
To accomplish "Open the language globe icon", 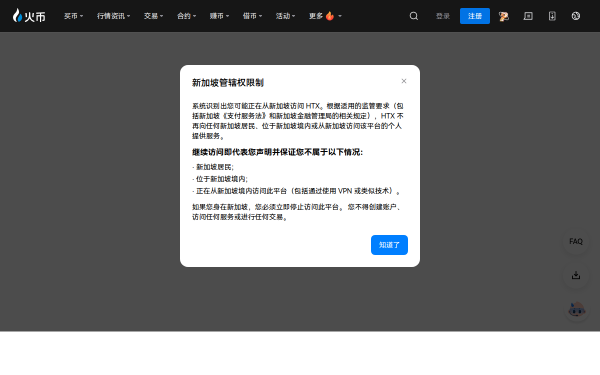I will click(576, 16).
